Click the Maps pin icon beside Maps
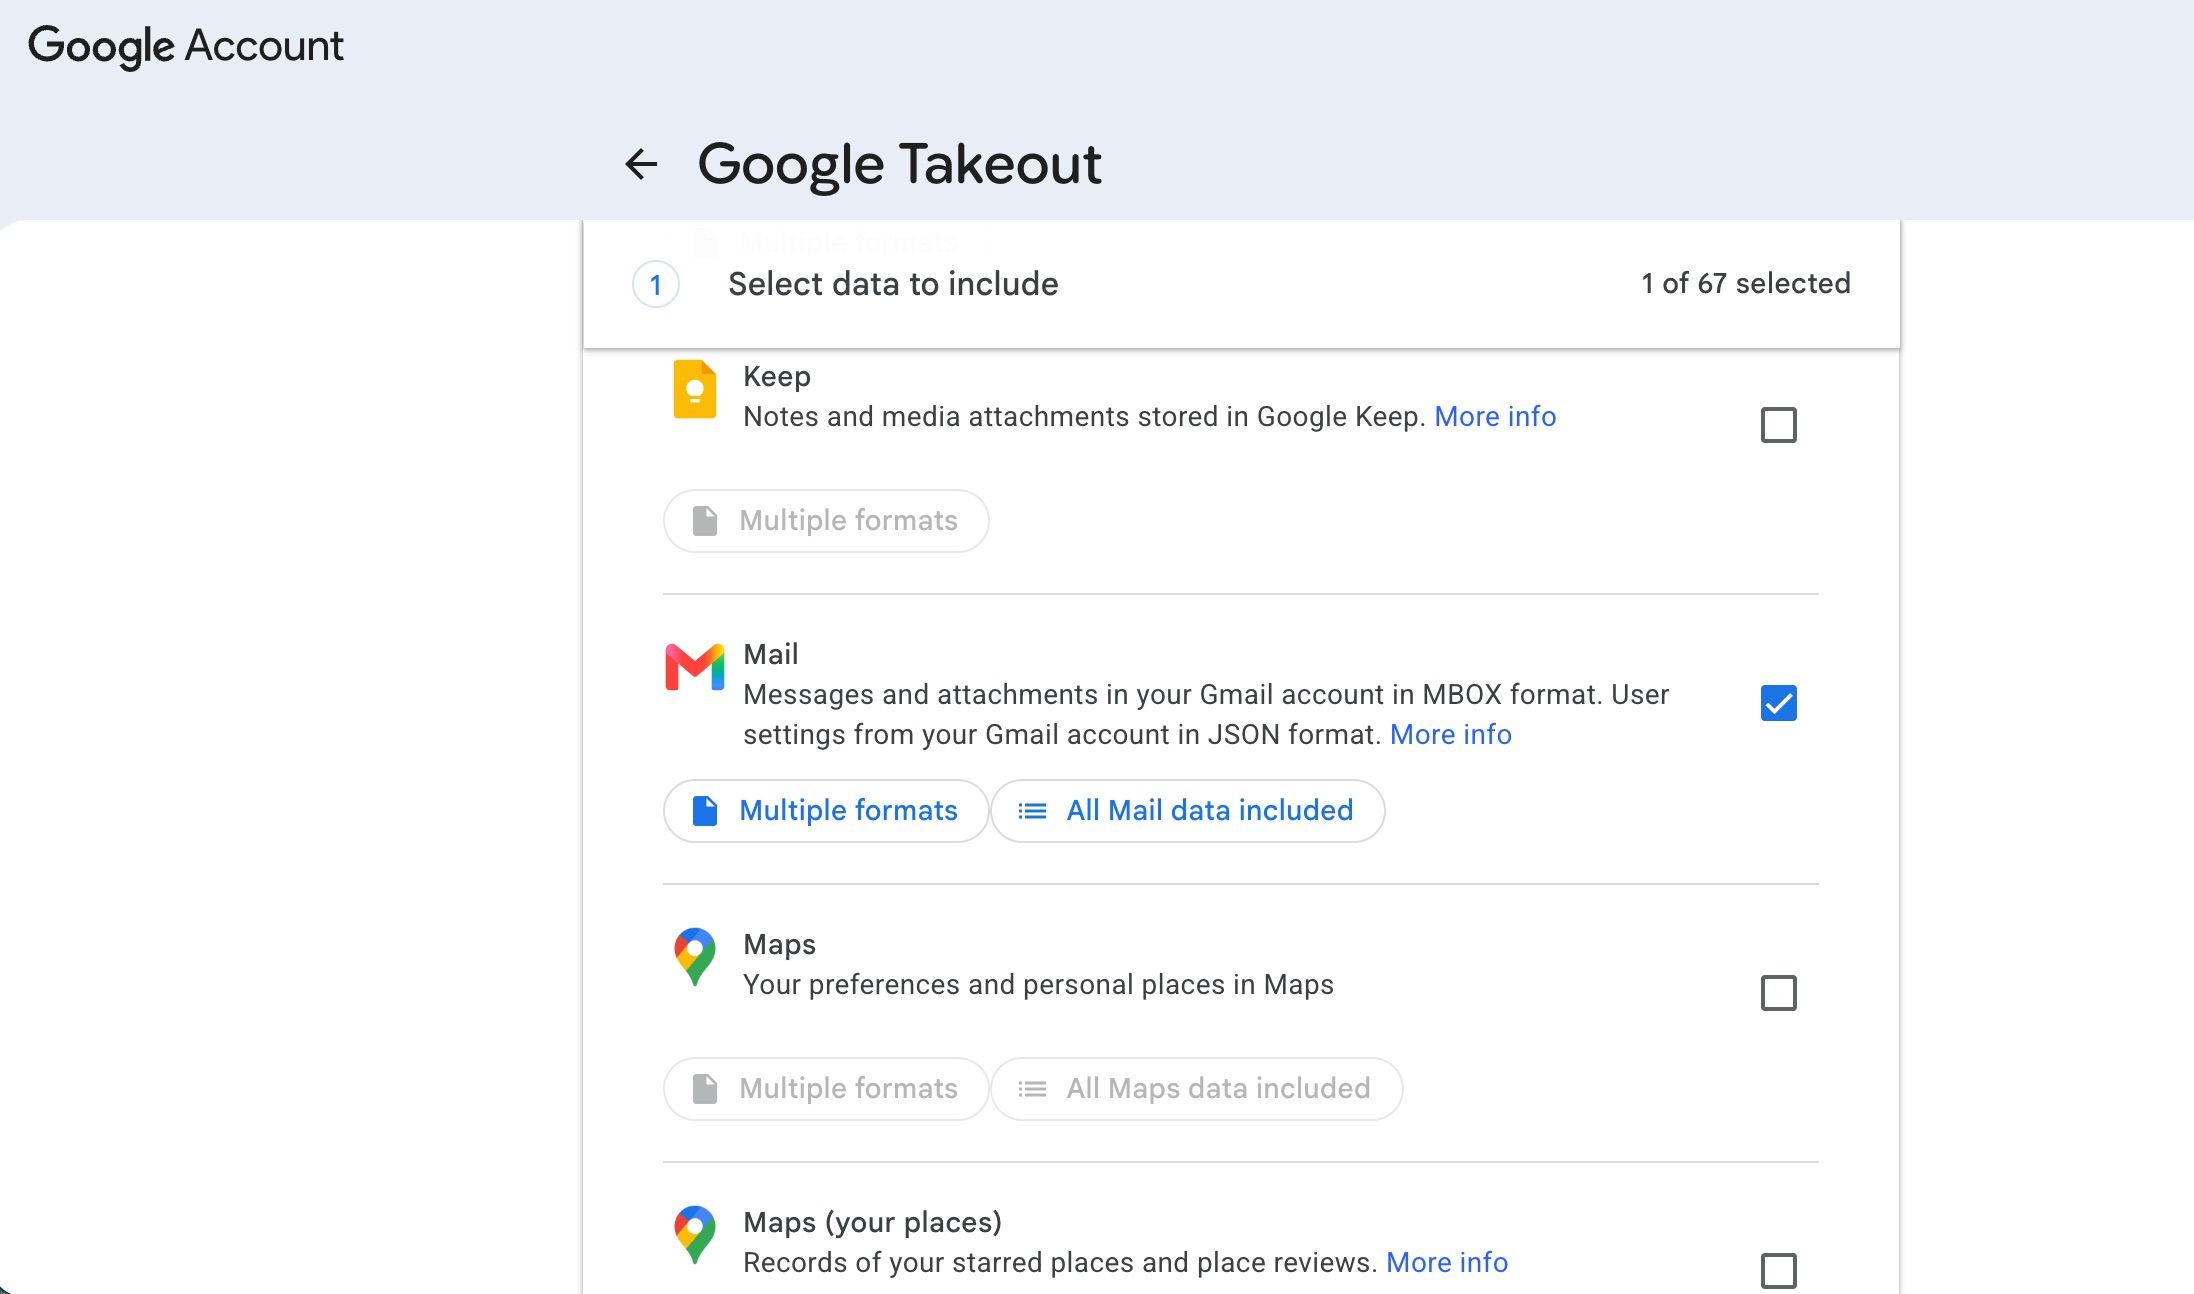The image size is (2194, 1294). [694, 957]
